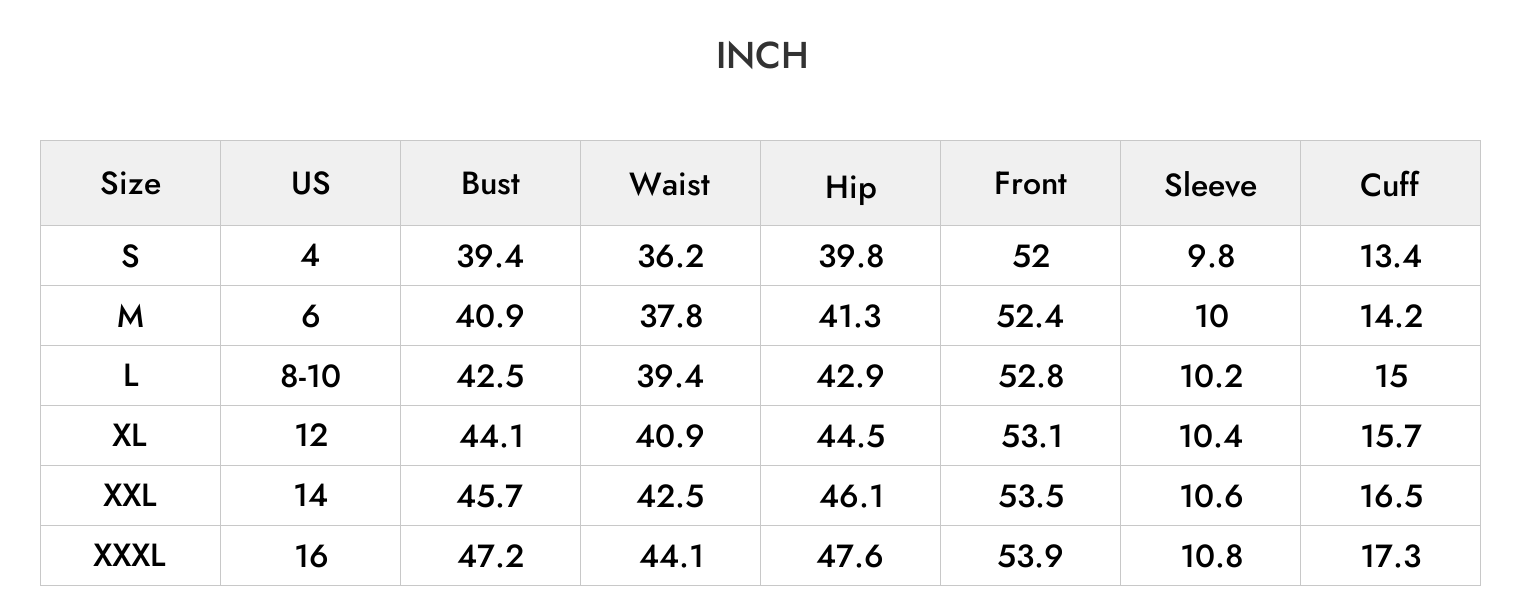
Task: Select the Hip column header
Action: 850,188
